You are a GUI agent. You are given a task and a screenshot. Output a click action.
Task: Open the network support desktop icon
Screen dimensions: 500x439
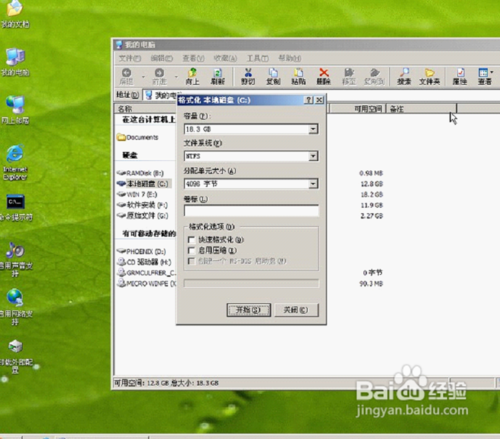click(x=15, y=307)
